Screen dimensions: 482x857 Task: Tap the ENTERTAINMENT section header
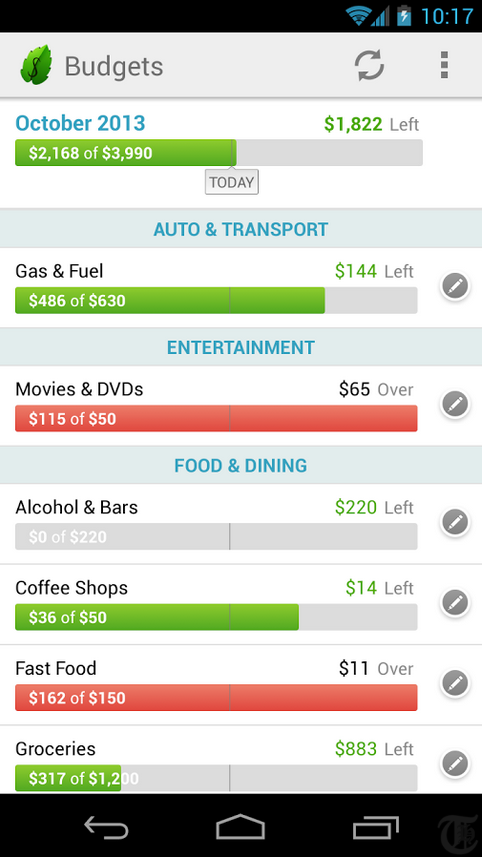[241, 348]
